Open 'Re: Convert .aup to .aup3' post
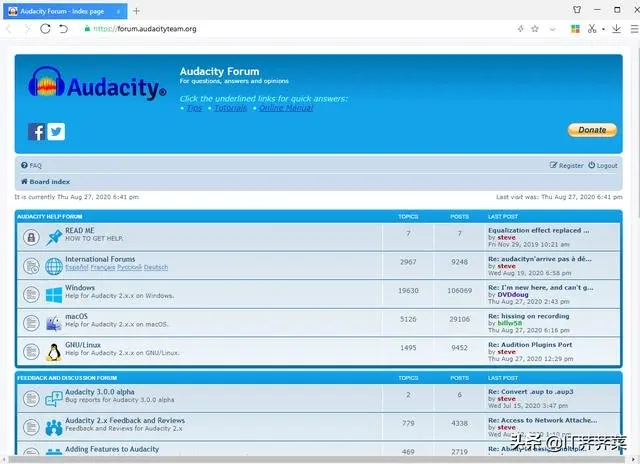The width and height of the screenshot is (640, 464). (531, 391)
